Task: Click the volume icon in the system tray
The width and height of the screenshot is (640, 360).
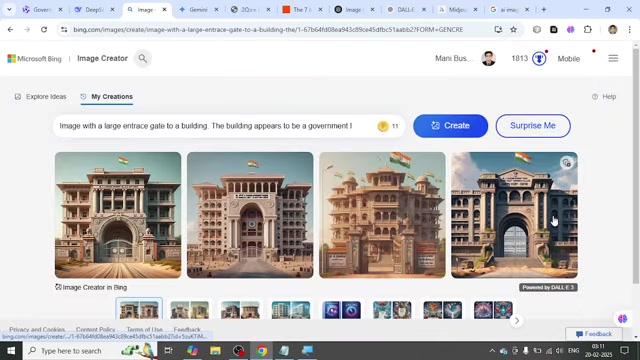Action: [x=559, y=351]
